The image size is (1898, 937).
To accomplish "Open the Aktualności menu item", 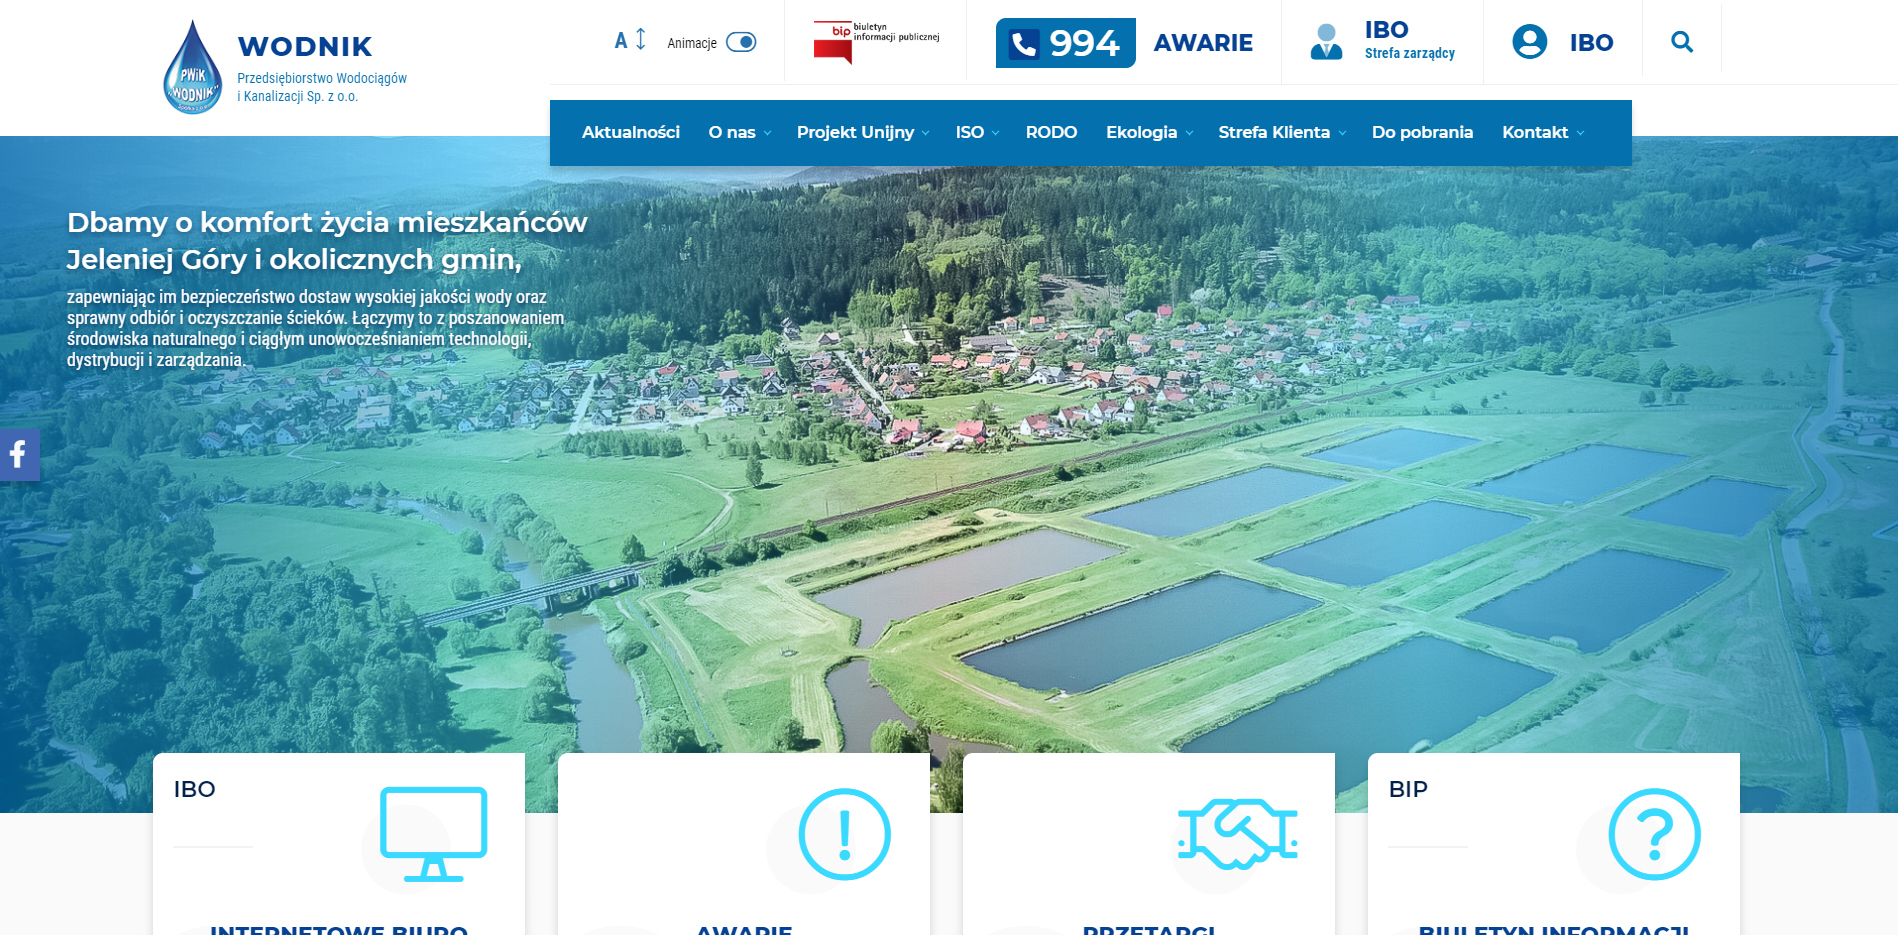I will click(x=630, y=132).
